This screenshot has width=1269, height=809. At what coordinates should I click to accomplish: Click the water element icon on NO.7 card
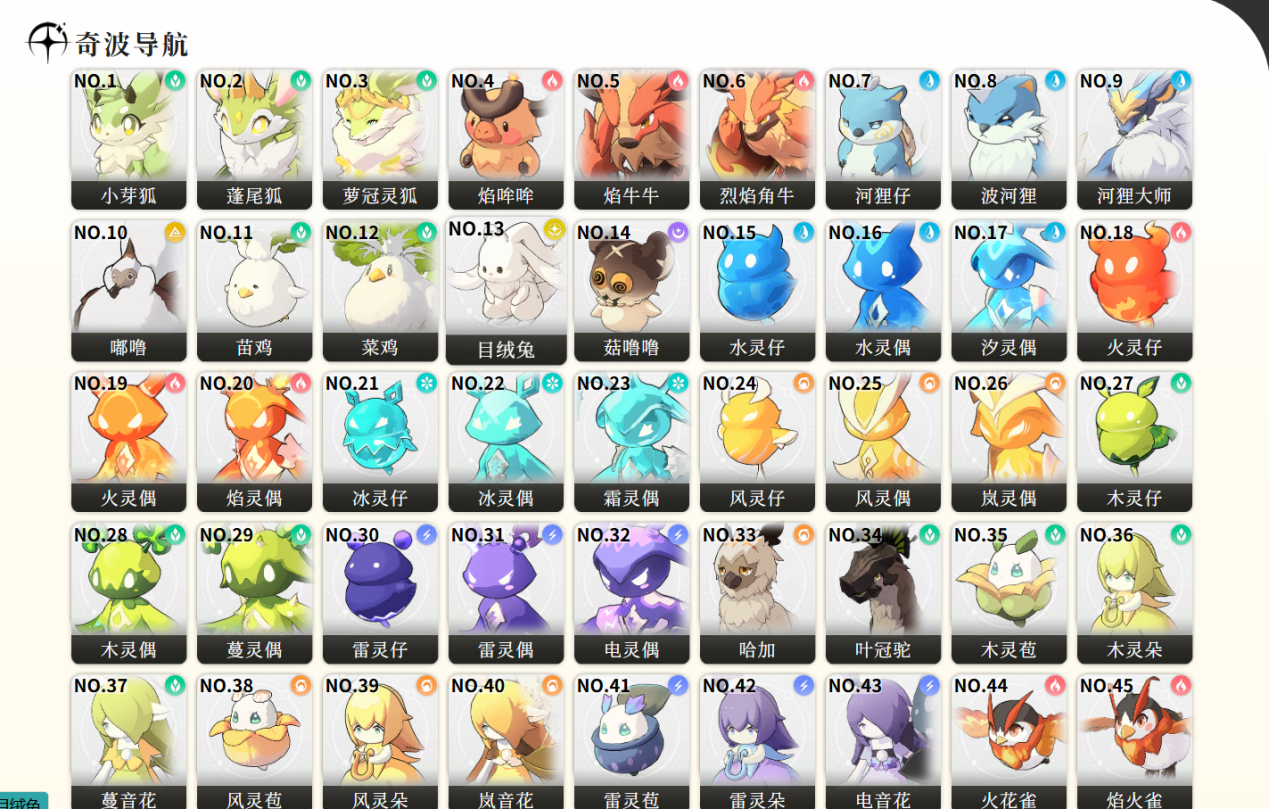coord(929,80)
